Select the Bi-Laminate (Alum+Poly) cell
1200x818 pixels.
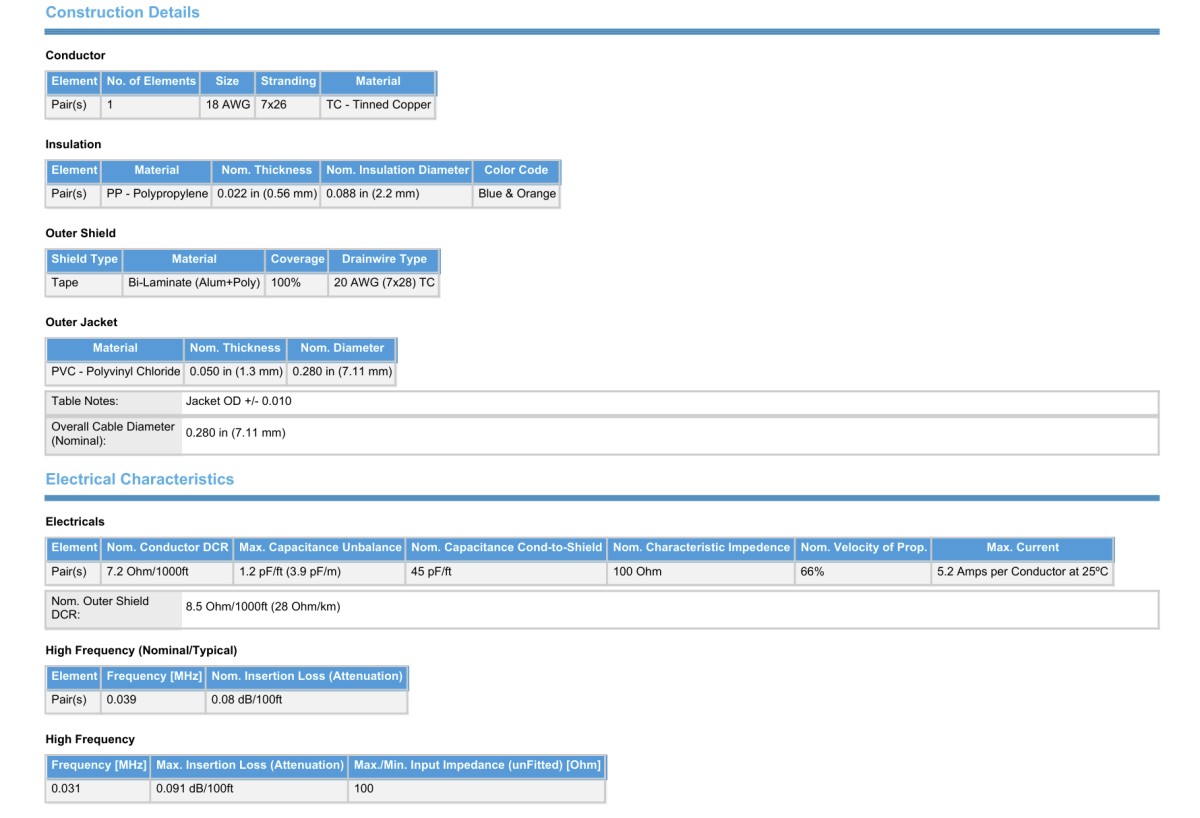coord(194,283)
